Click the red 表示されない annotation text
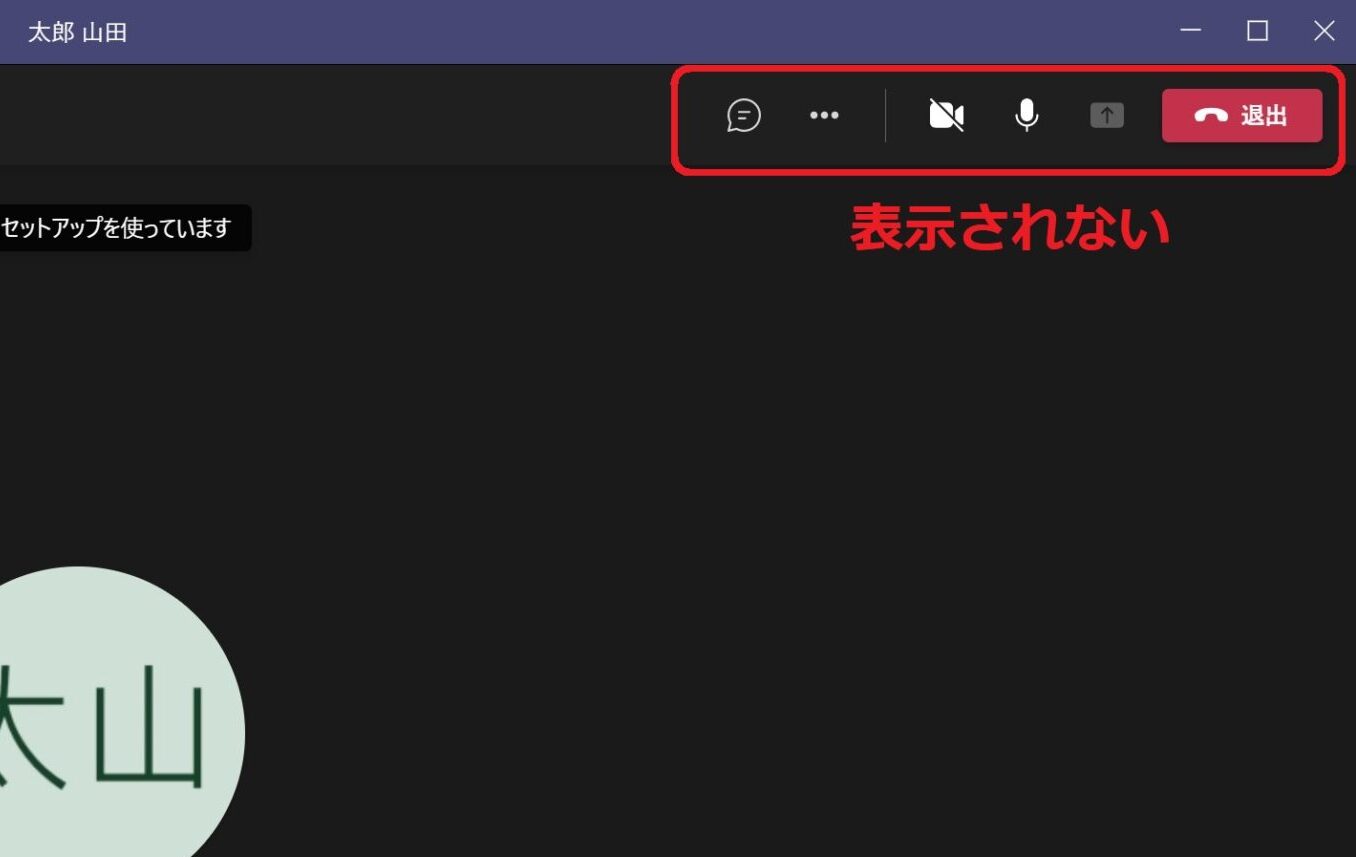 tap(1010, 228)
